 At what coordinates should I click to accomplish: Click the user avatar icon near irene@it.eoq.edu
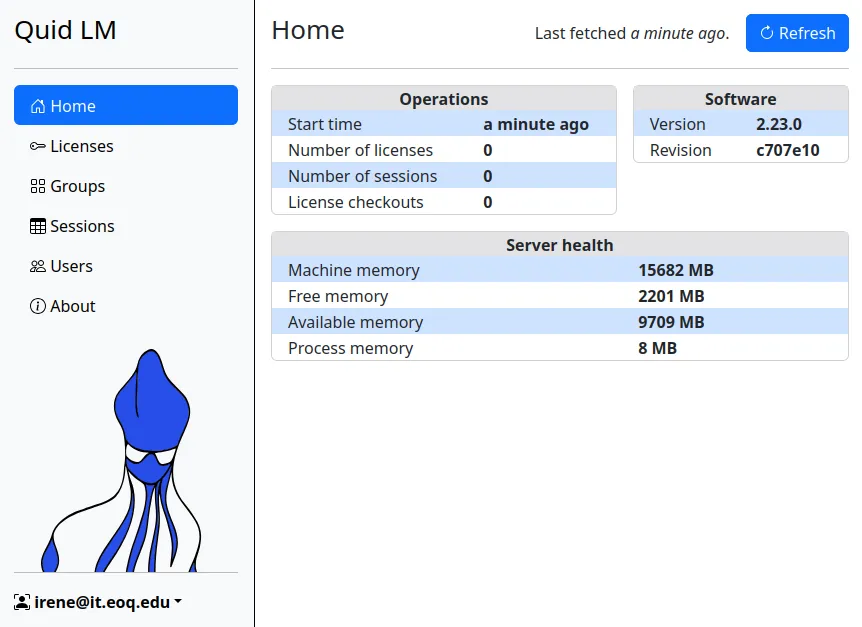point(22,600)
